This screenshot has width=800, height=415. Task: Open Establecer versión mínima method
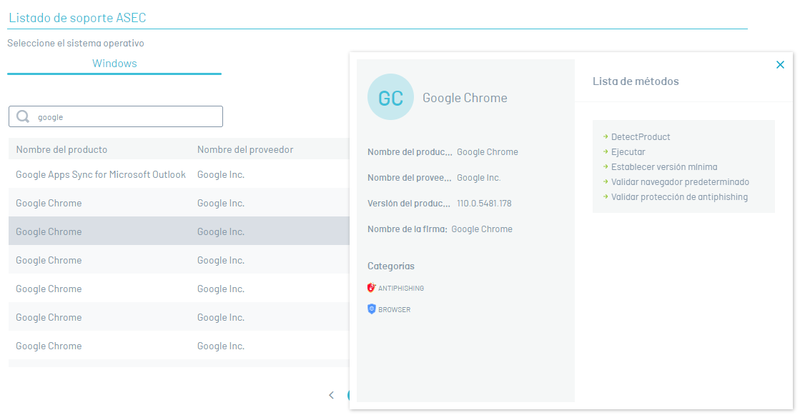pos(664,167)
